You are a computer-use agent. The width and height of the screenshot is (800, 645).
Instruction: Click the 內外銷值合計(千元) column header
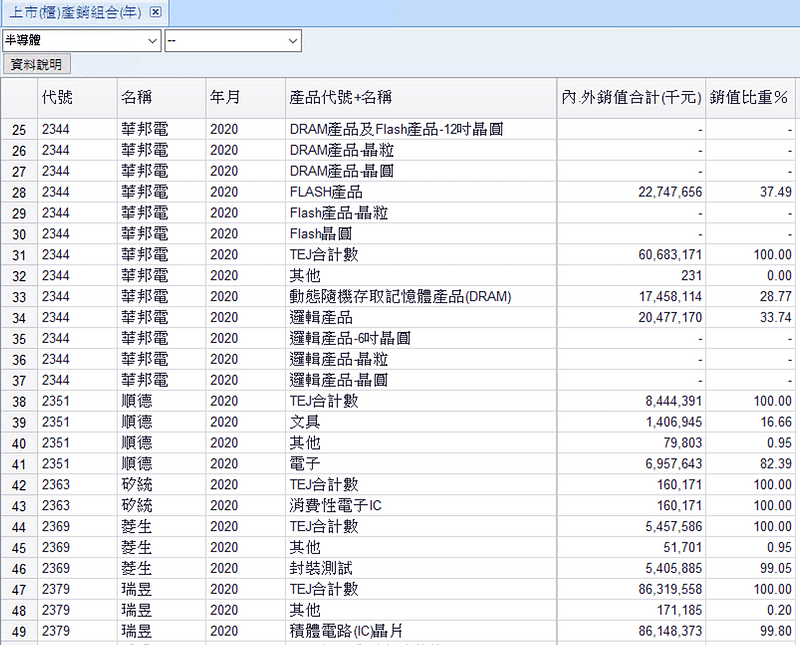[x=630, y=97]
